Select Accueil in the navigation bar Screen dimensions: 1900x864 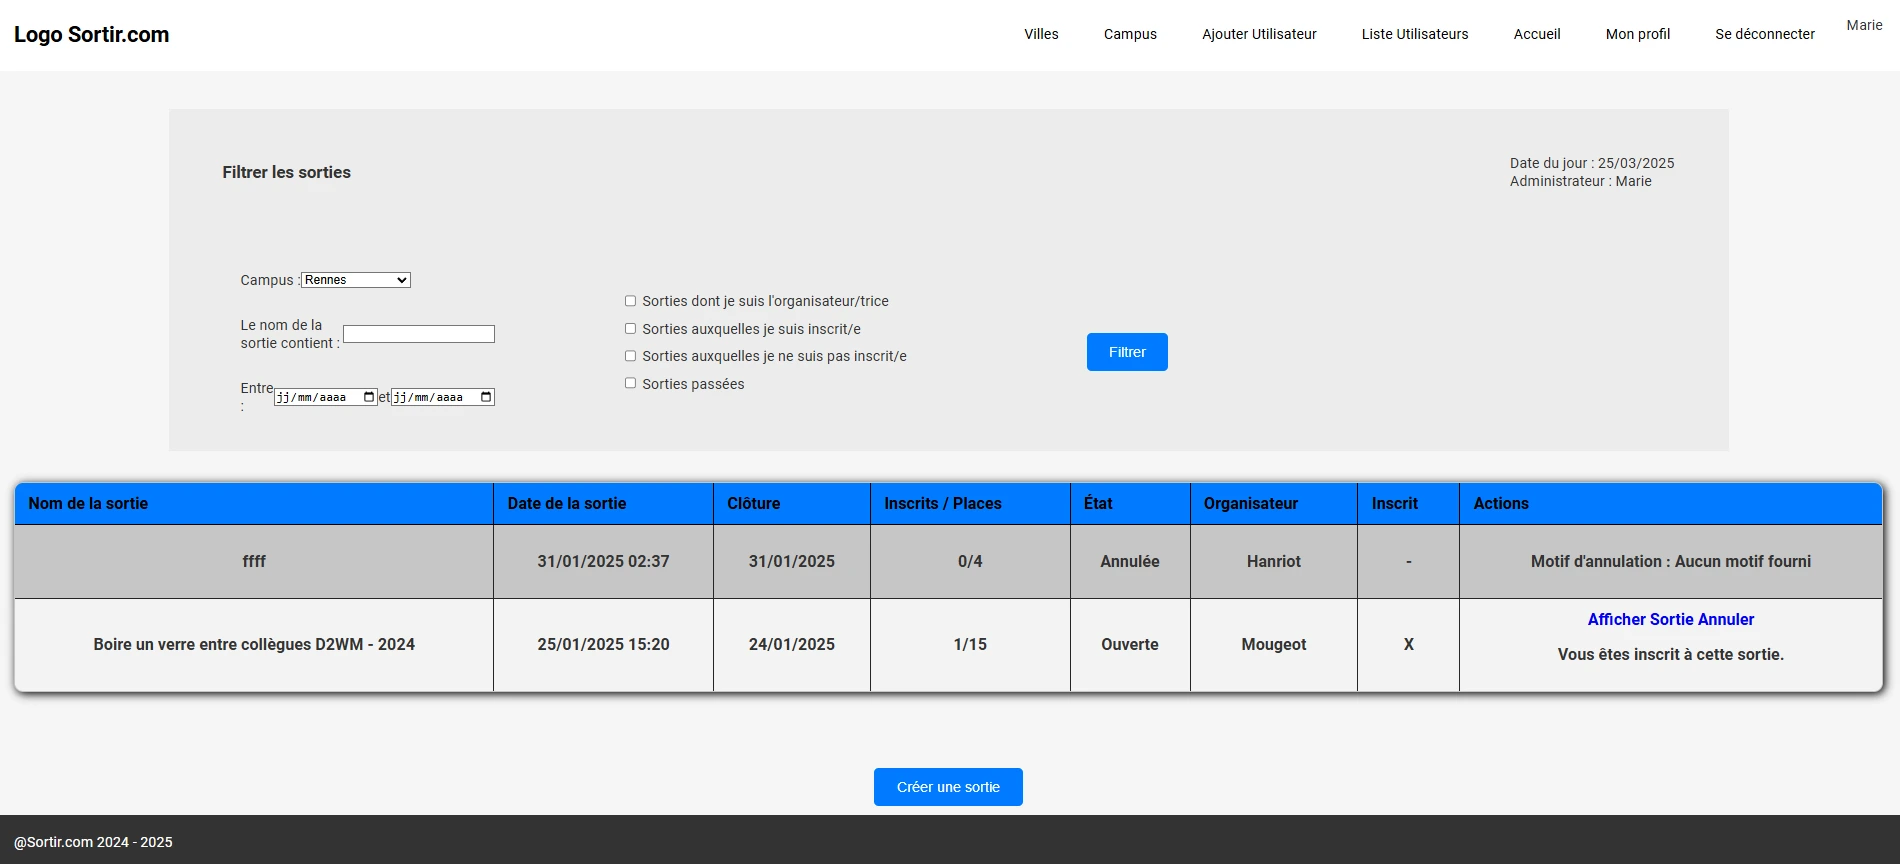tap(1537, 34)
